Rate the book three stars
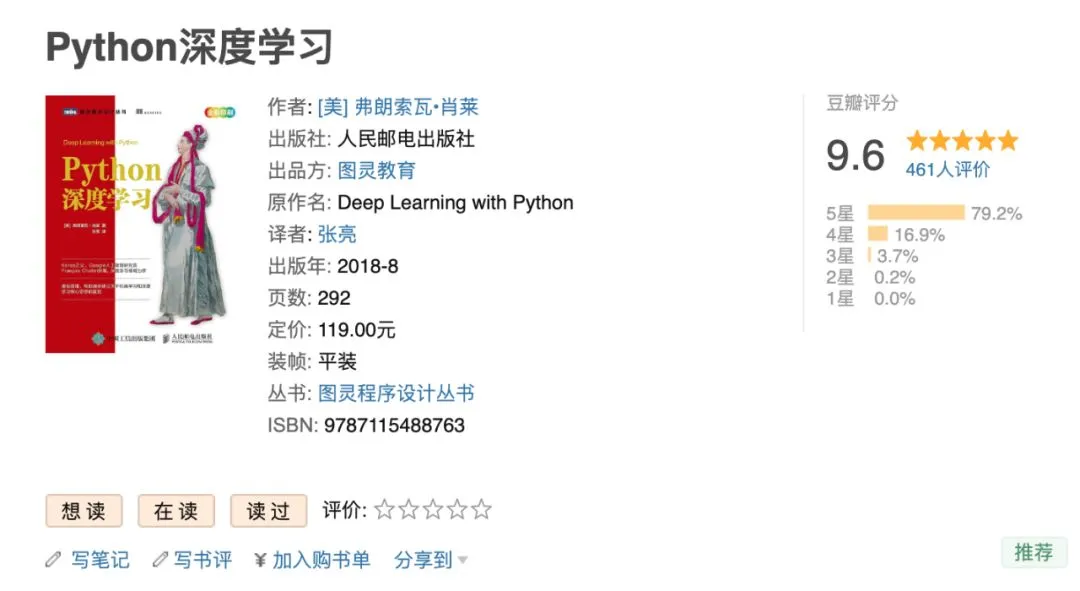Image resolution: width=1080 pixels, height=591 pixels. [x=433, y=510]
